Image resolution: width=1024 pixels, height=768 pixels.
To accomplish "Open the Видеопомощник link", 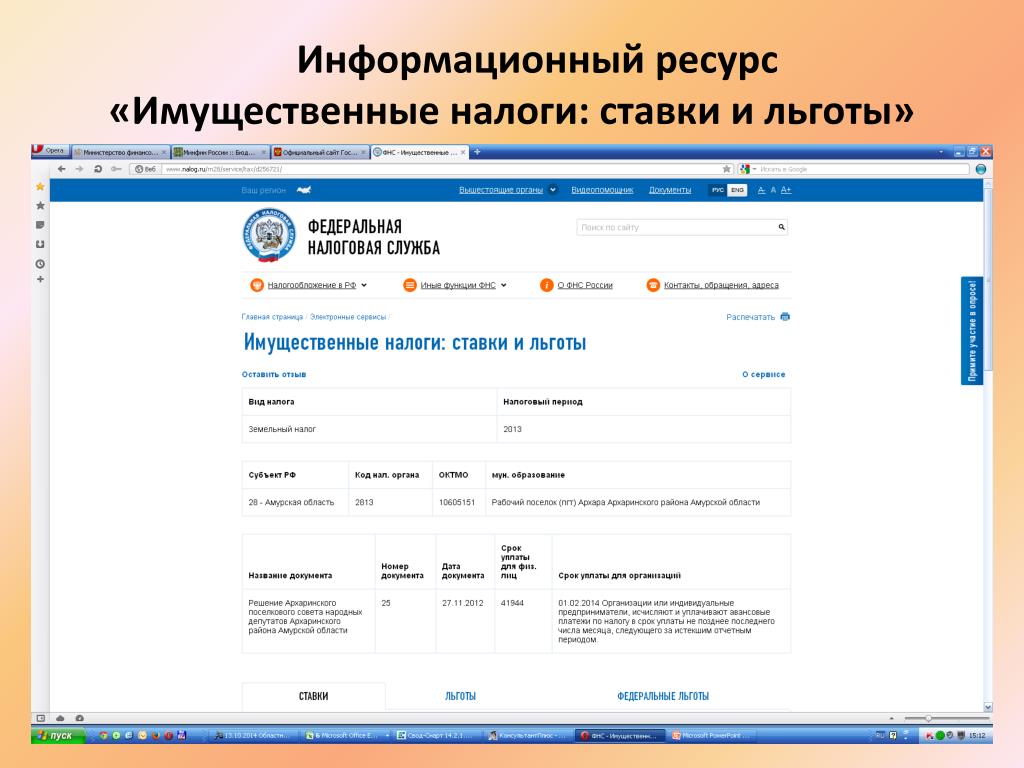I will click(x=602, y=190).
